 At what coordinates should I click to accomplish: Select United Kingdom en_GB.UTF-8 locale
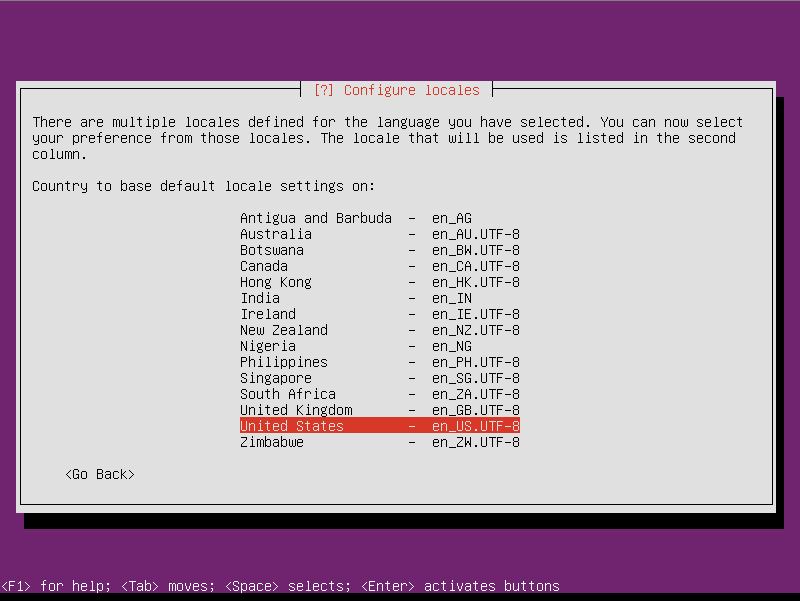[x=380, y=410]
